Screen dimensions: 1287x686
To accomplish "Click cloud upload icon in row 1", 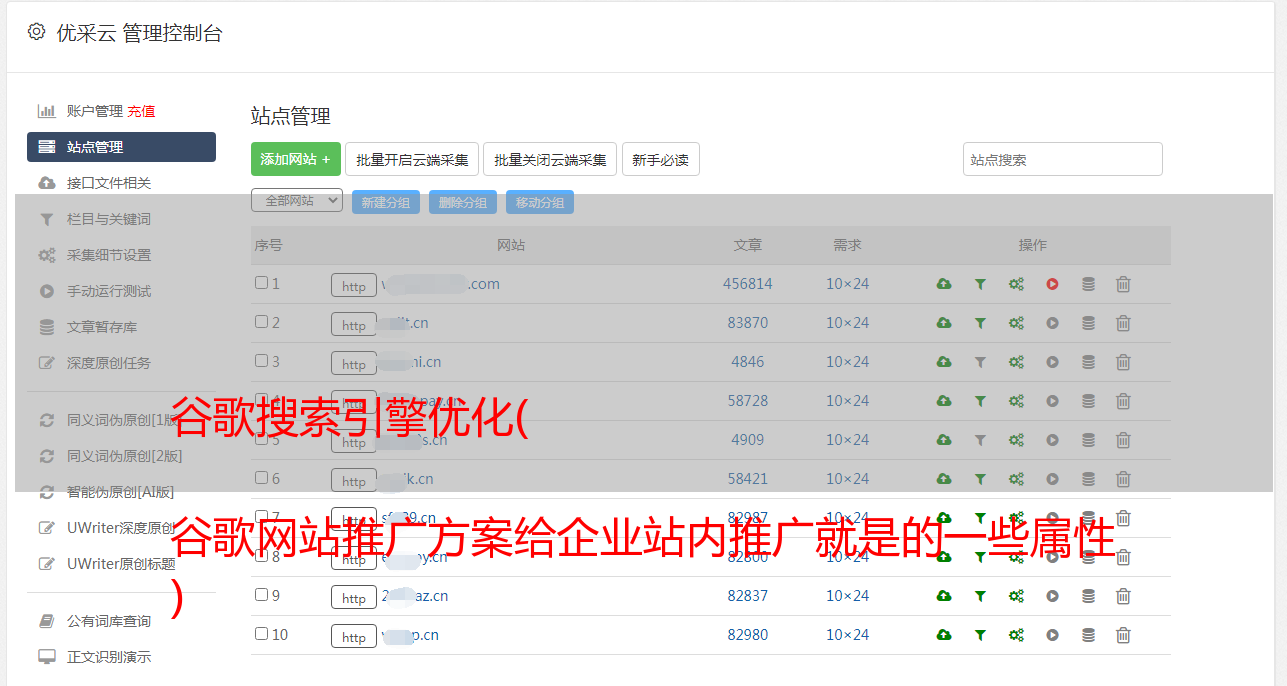I will (944, 284).
